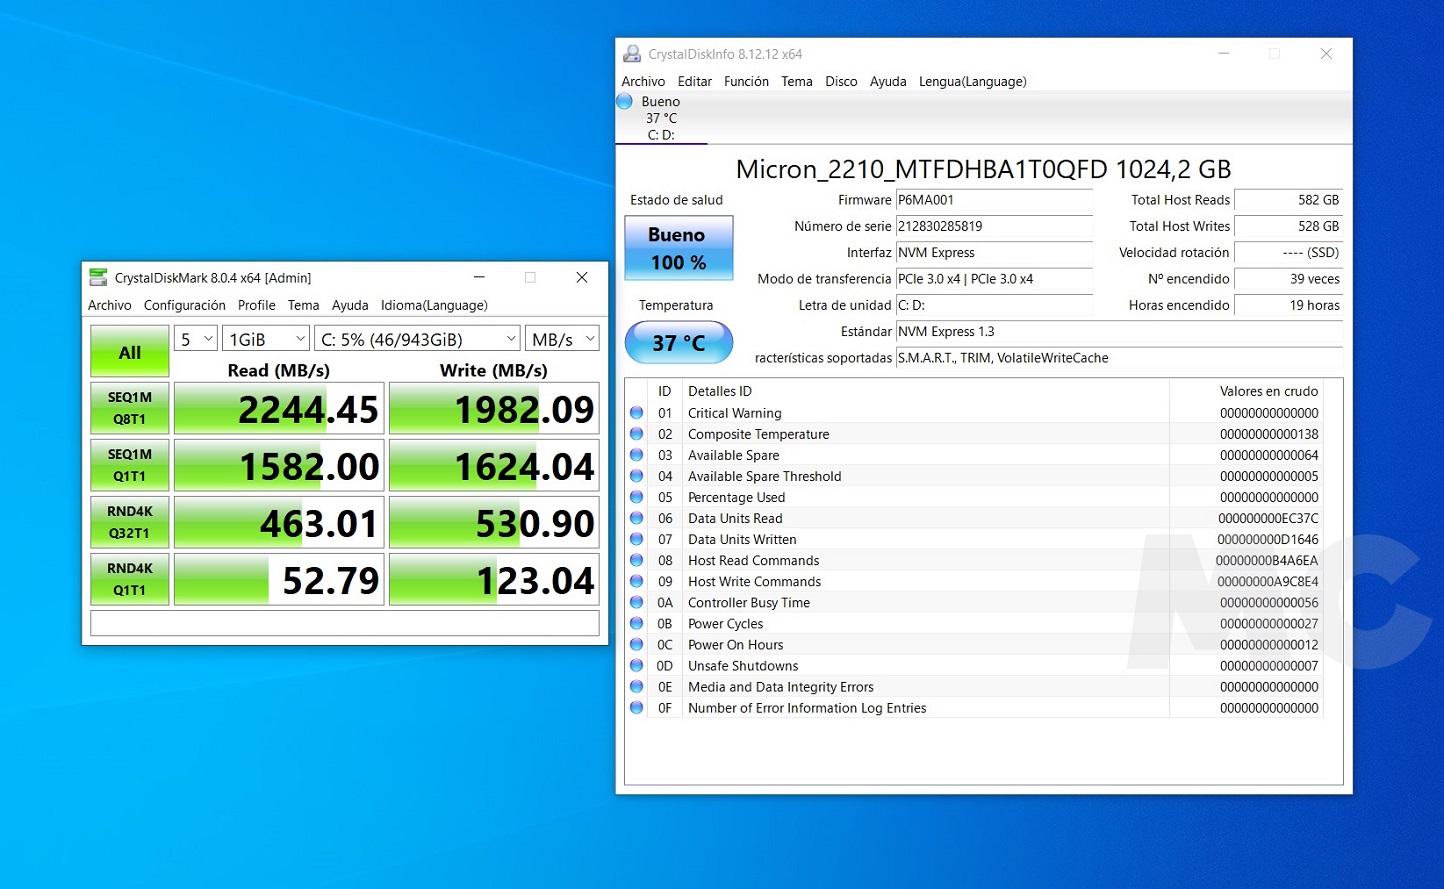Run all benchmarks with the All button
Viewport: 1444px width, 889px height.
pos(130,352)
